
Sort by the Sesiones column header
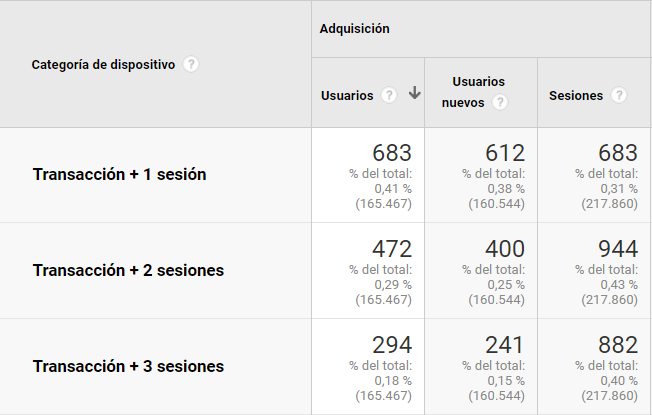[576, 96]
